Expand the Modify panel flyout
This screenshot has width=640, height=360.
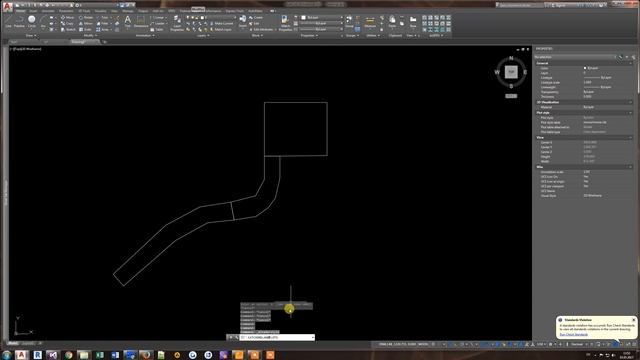(91, 36)
